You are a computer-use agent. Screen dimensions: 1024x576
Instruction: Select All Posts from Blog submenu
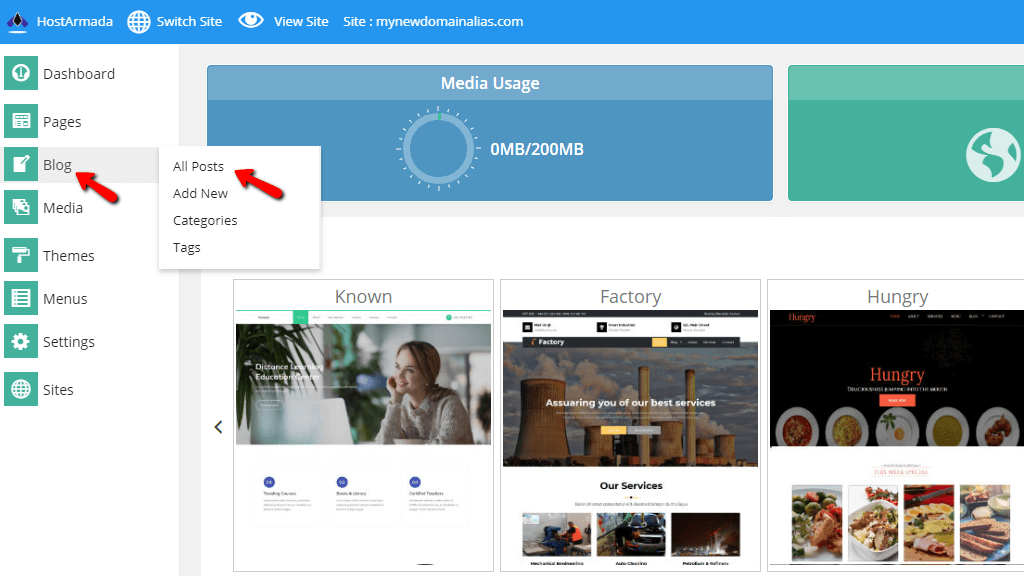click(198, 167)
